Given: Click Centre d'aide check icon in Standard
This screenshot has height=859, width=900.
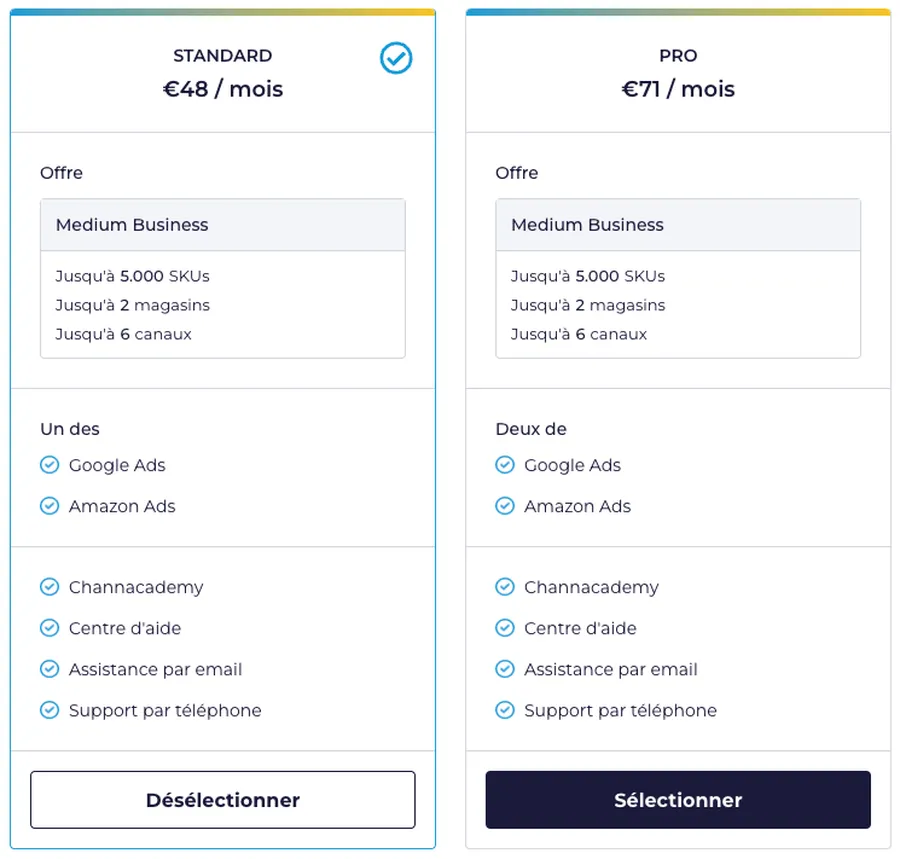Looking at the screenshot, I should [x=49, y=628].
